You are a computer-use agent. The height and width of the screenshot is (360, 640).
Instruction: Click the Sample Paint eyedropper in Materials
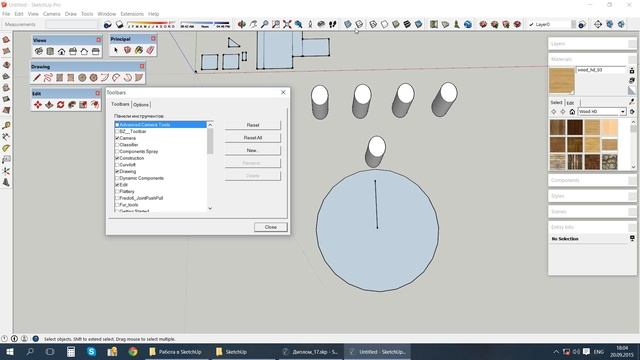tap(632, 101)
